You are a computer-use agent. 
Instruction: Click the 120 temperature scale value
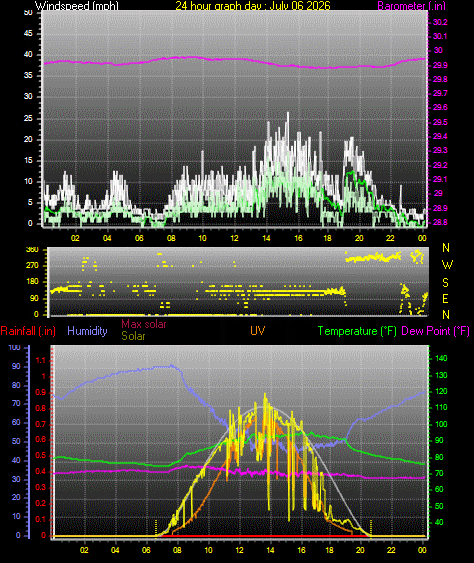click(x=441, y=391)
